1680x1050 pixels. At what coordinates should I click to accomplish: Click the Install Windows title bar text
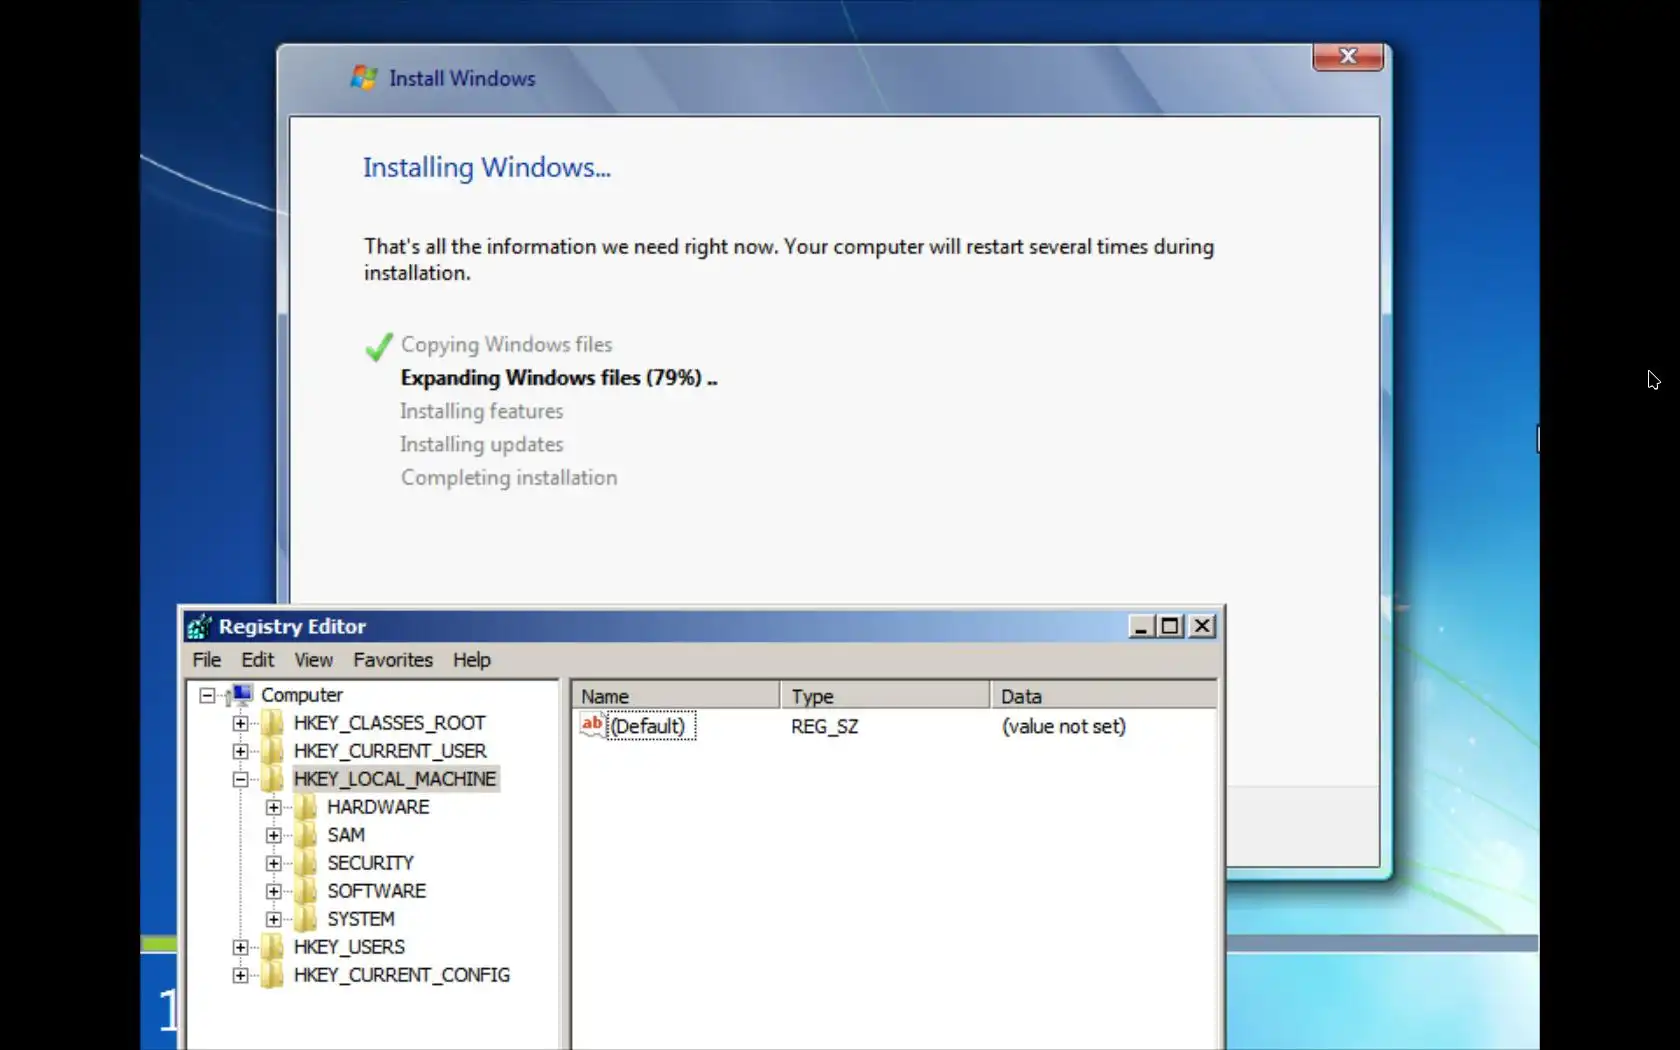[462, 78]
